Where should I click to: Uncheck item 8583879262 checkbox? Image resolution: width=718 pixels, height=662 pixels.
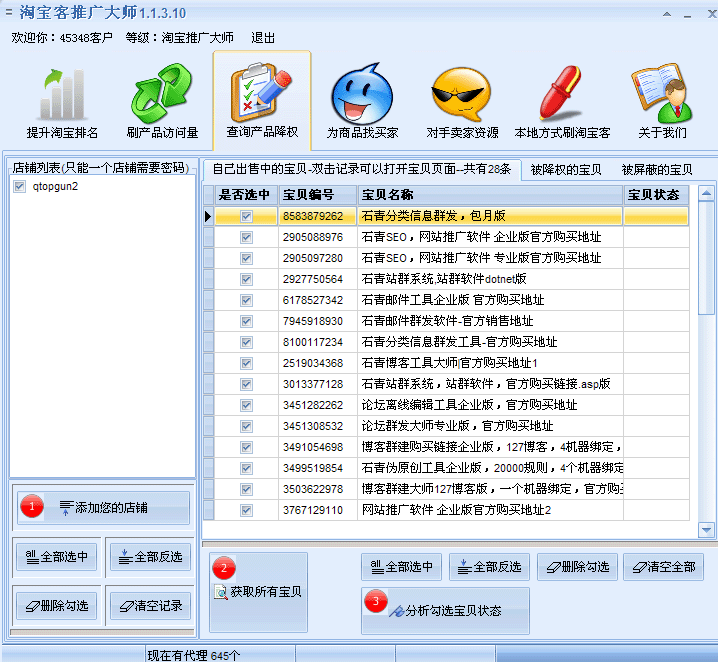pyautogui.click(x=246, y=216)
